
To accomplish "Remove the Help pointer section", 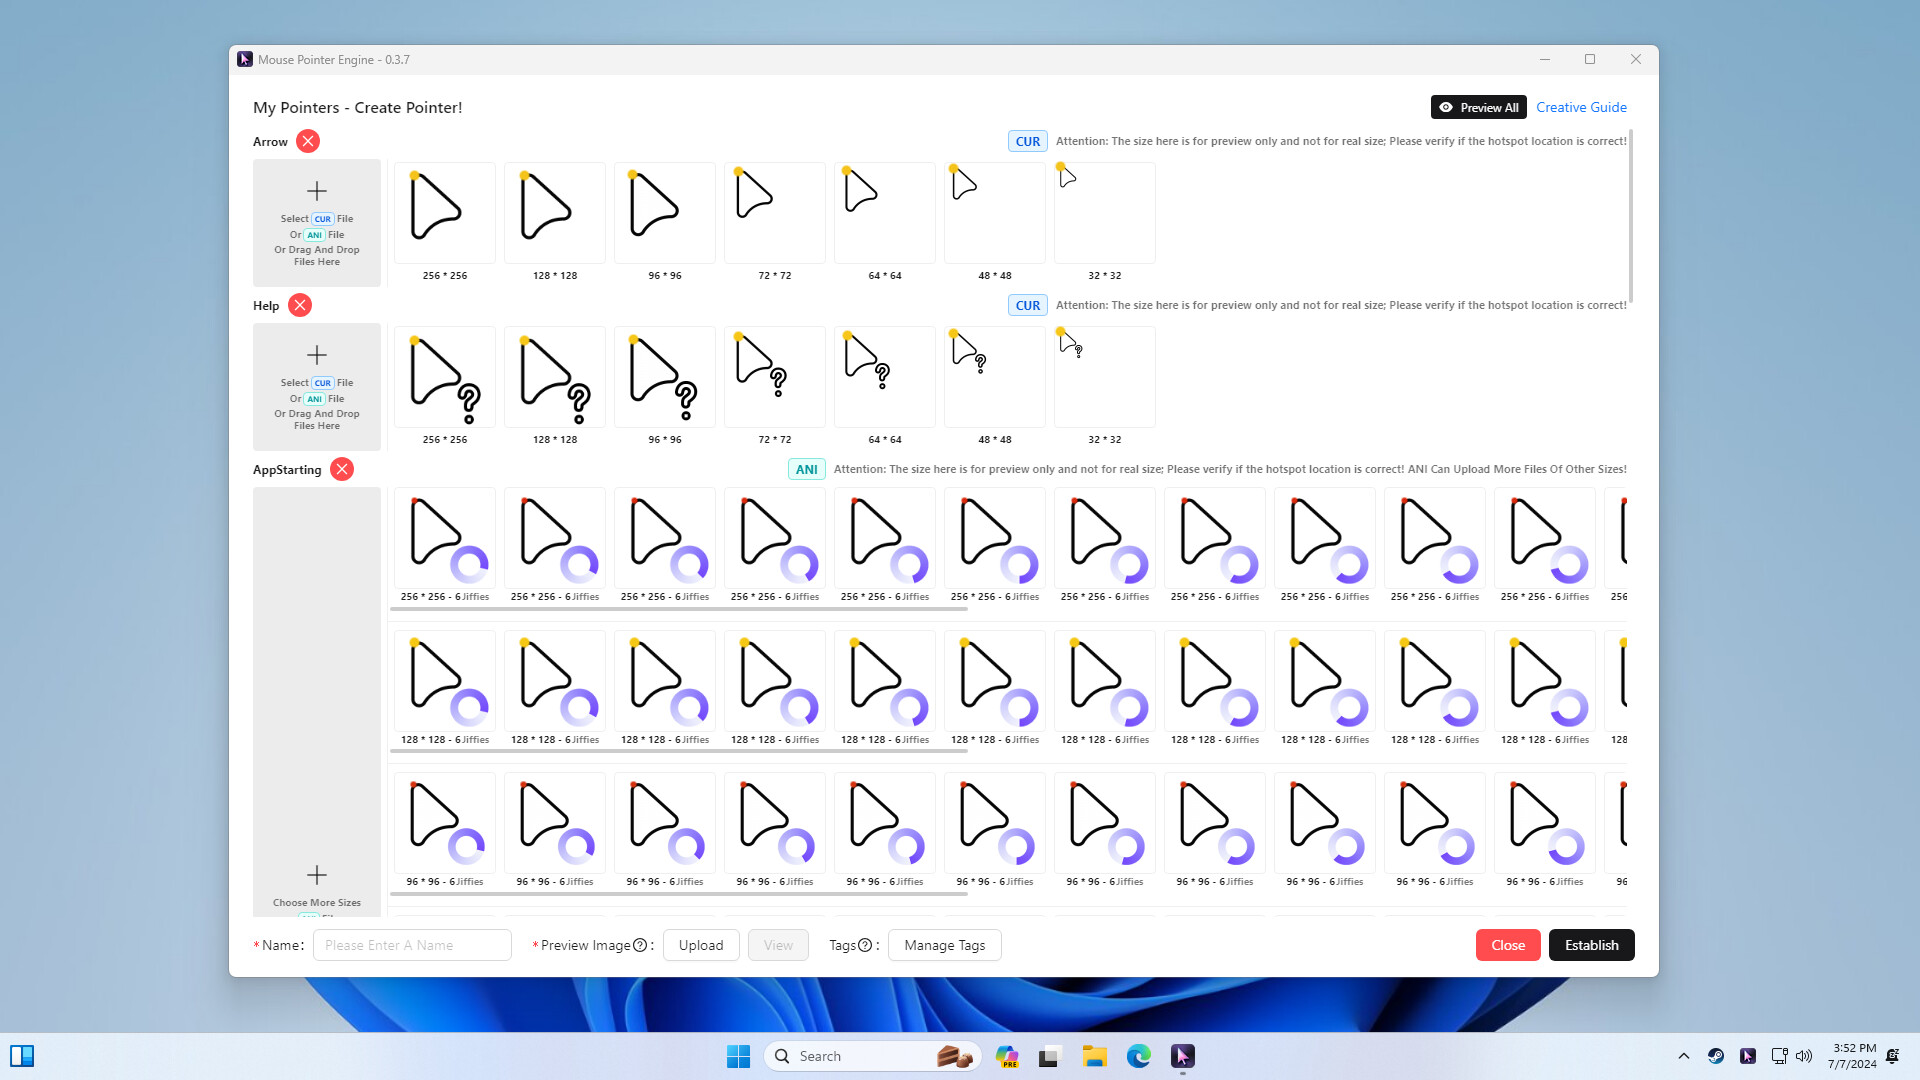I will click(299, 305).
